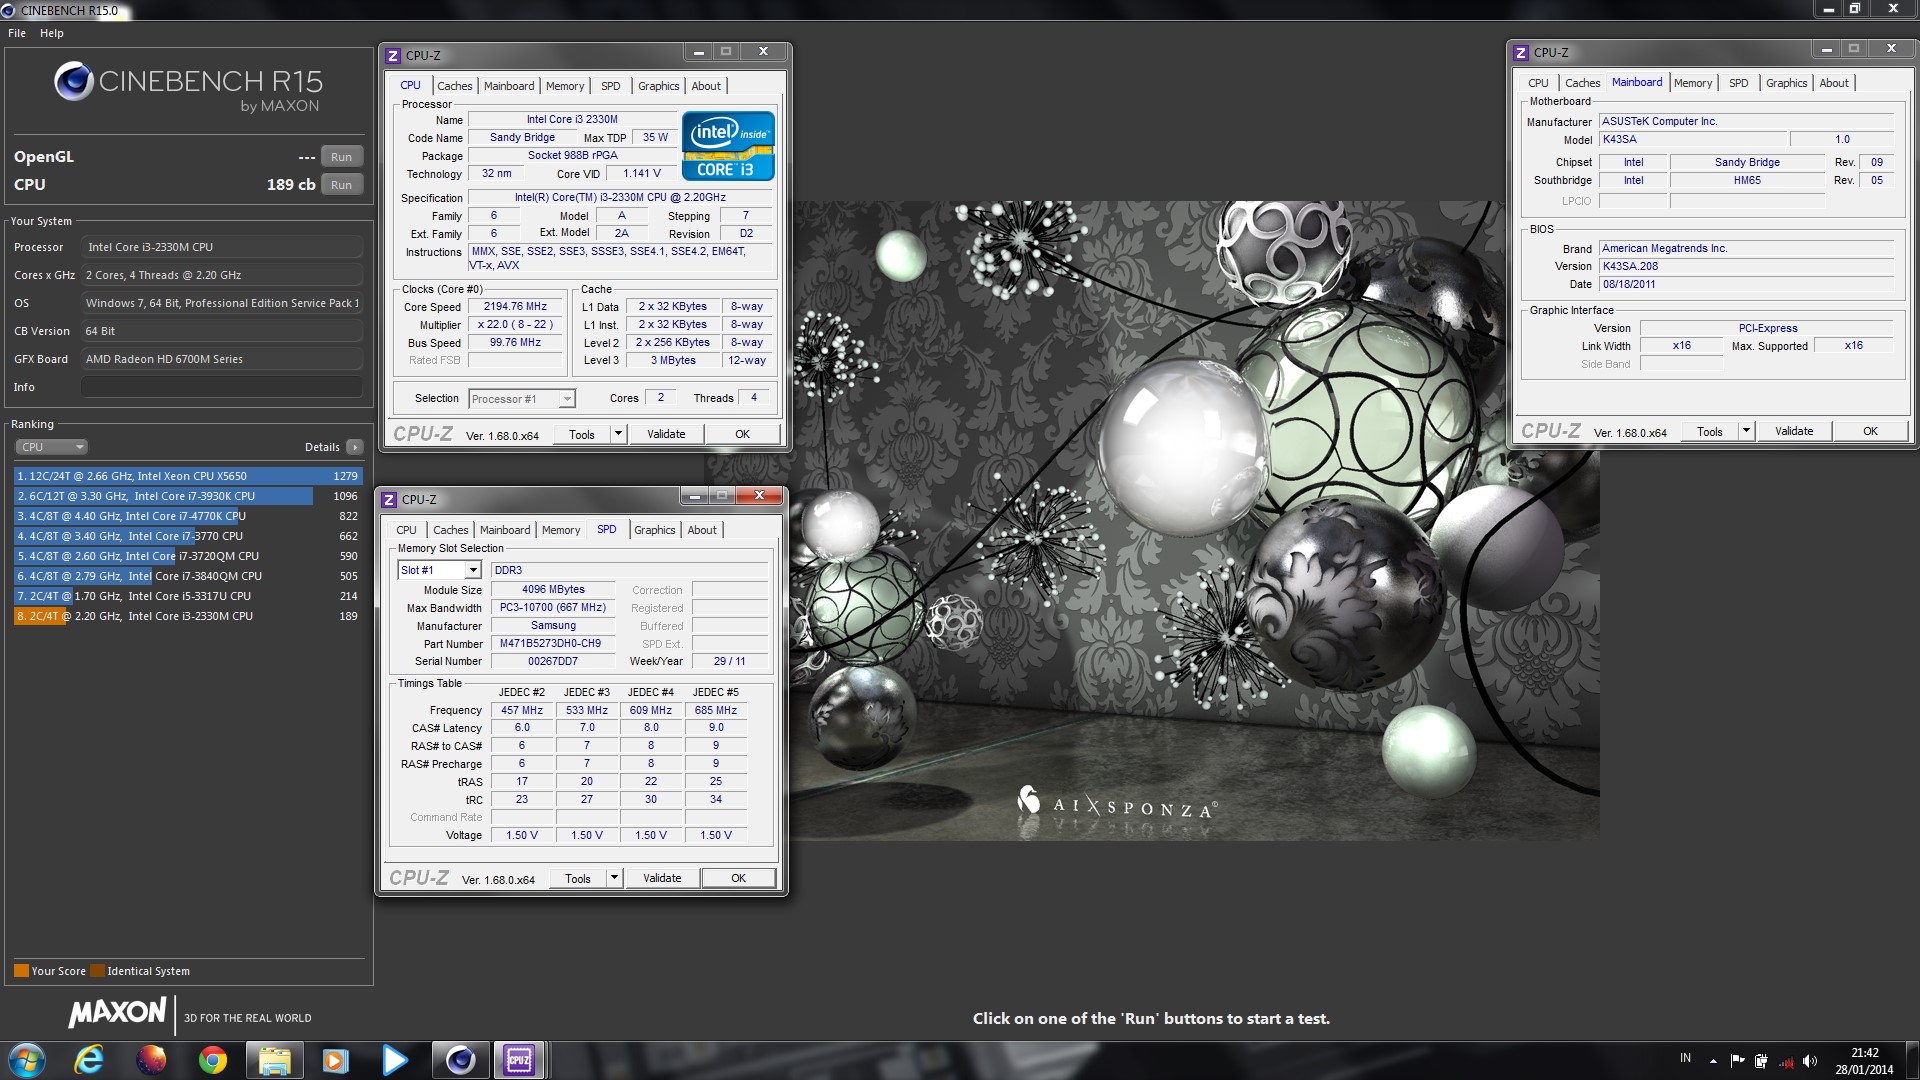The width and height of the screenshot is (1920, 1080).
Task: Click the rendered Cinebench scene image
Action: (x=1152, y=520)
